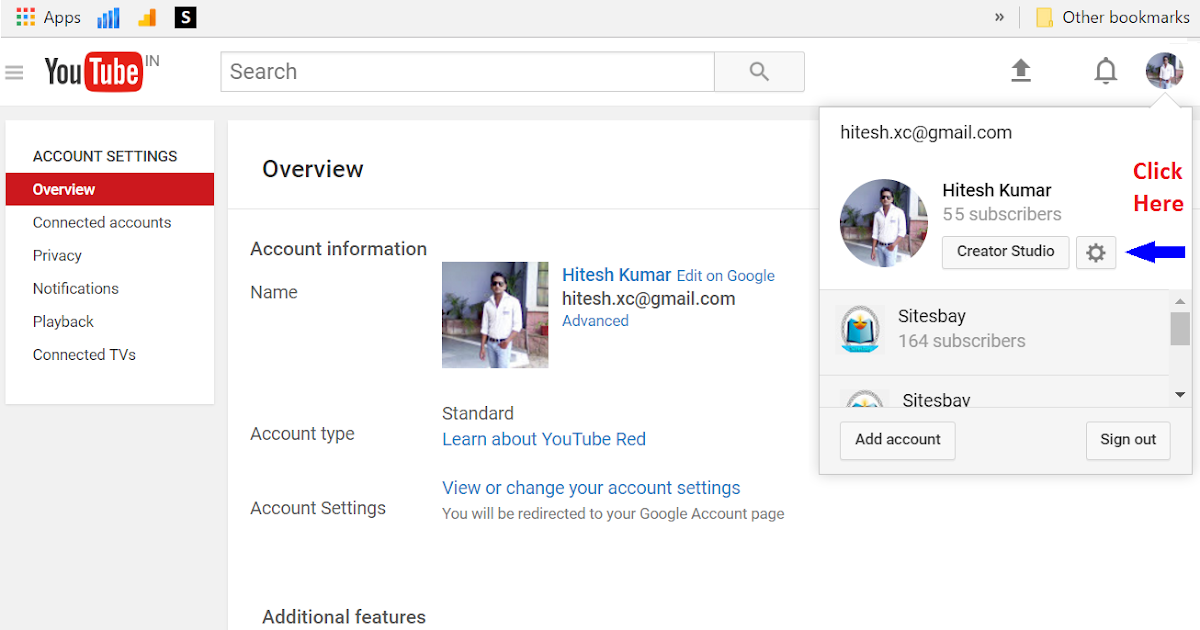Open the Privacy settings page
1200x630 pixels.
(x=57, y=255)
